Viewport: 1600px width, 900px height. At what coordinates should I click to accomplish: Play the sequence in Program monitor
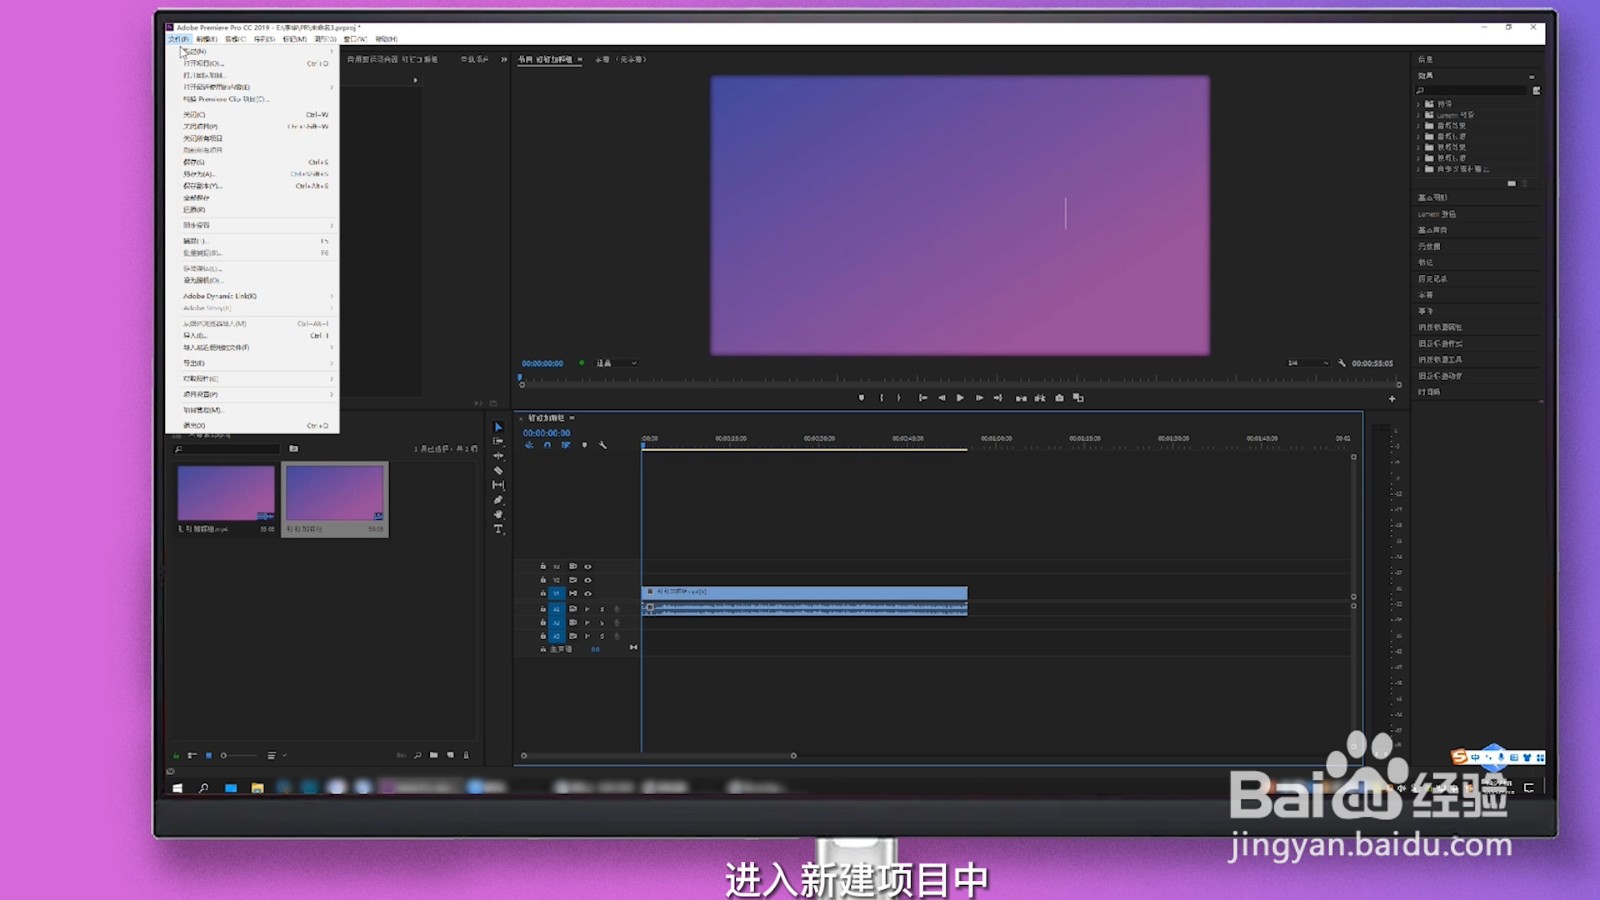tap(960, 398)
